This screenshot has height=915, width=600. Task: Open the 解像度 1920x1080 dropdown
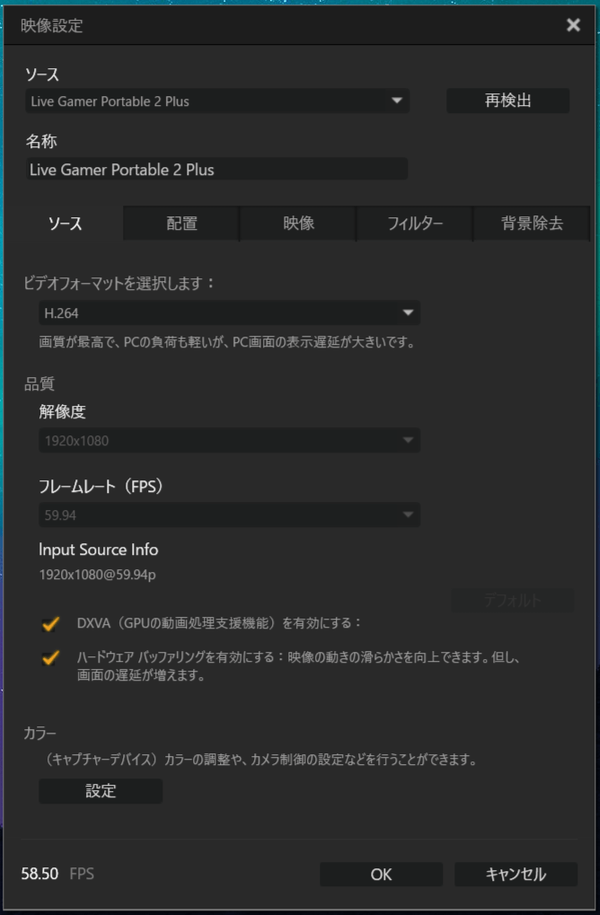(229, 441)
